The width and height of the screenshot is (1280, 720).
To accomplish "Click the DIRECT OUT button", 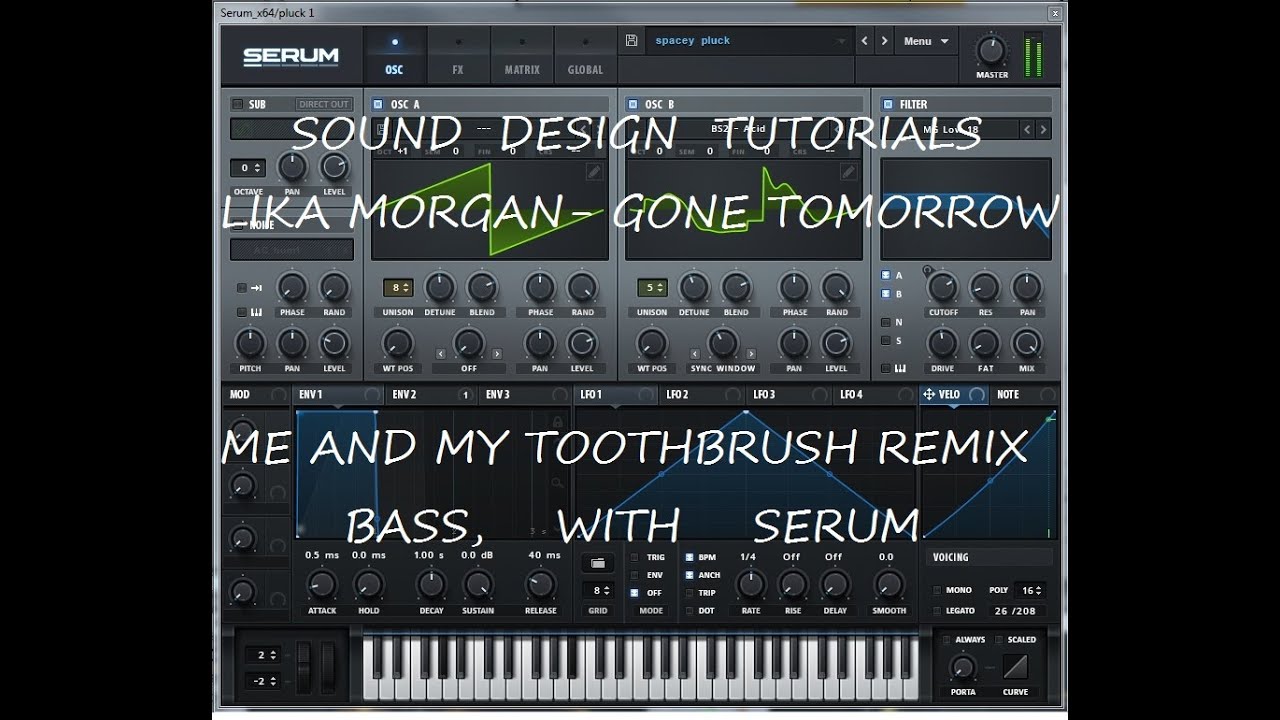I will 324,104.
